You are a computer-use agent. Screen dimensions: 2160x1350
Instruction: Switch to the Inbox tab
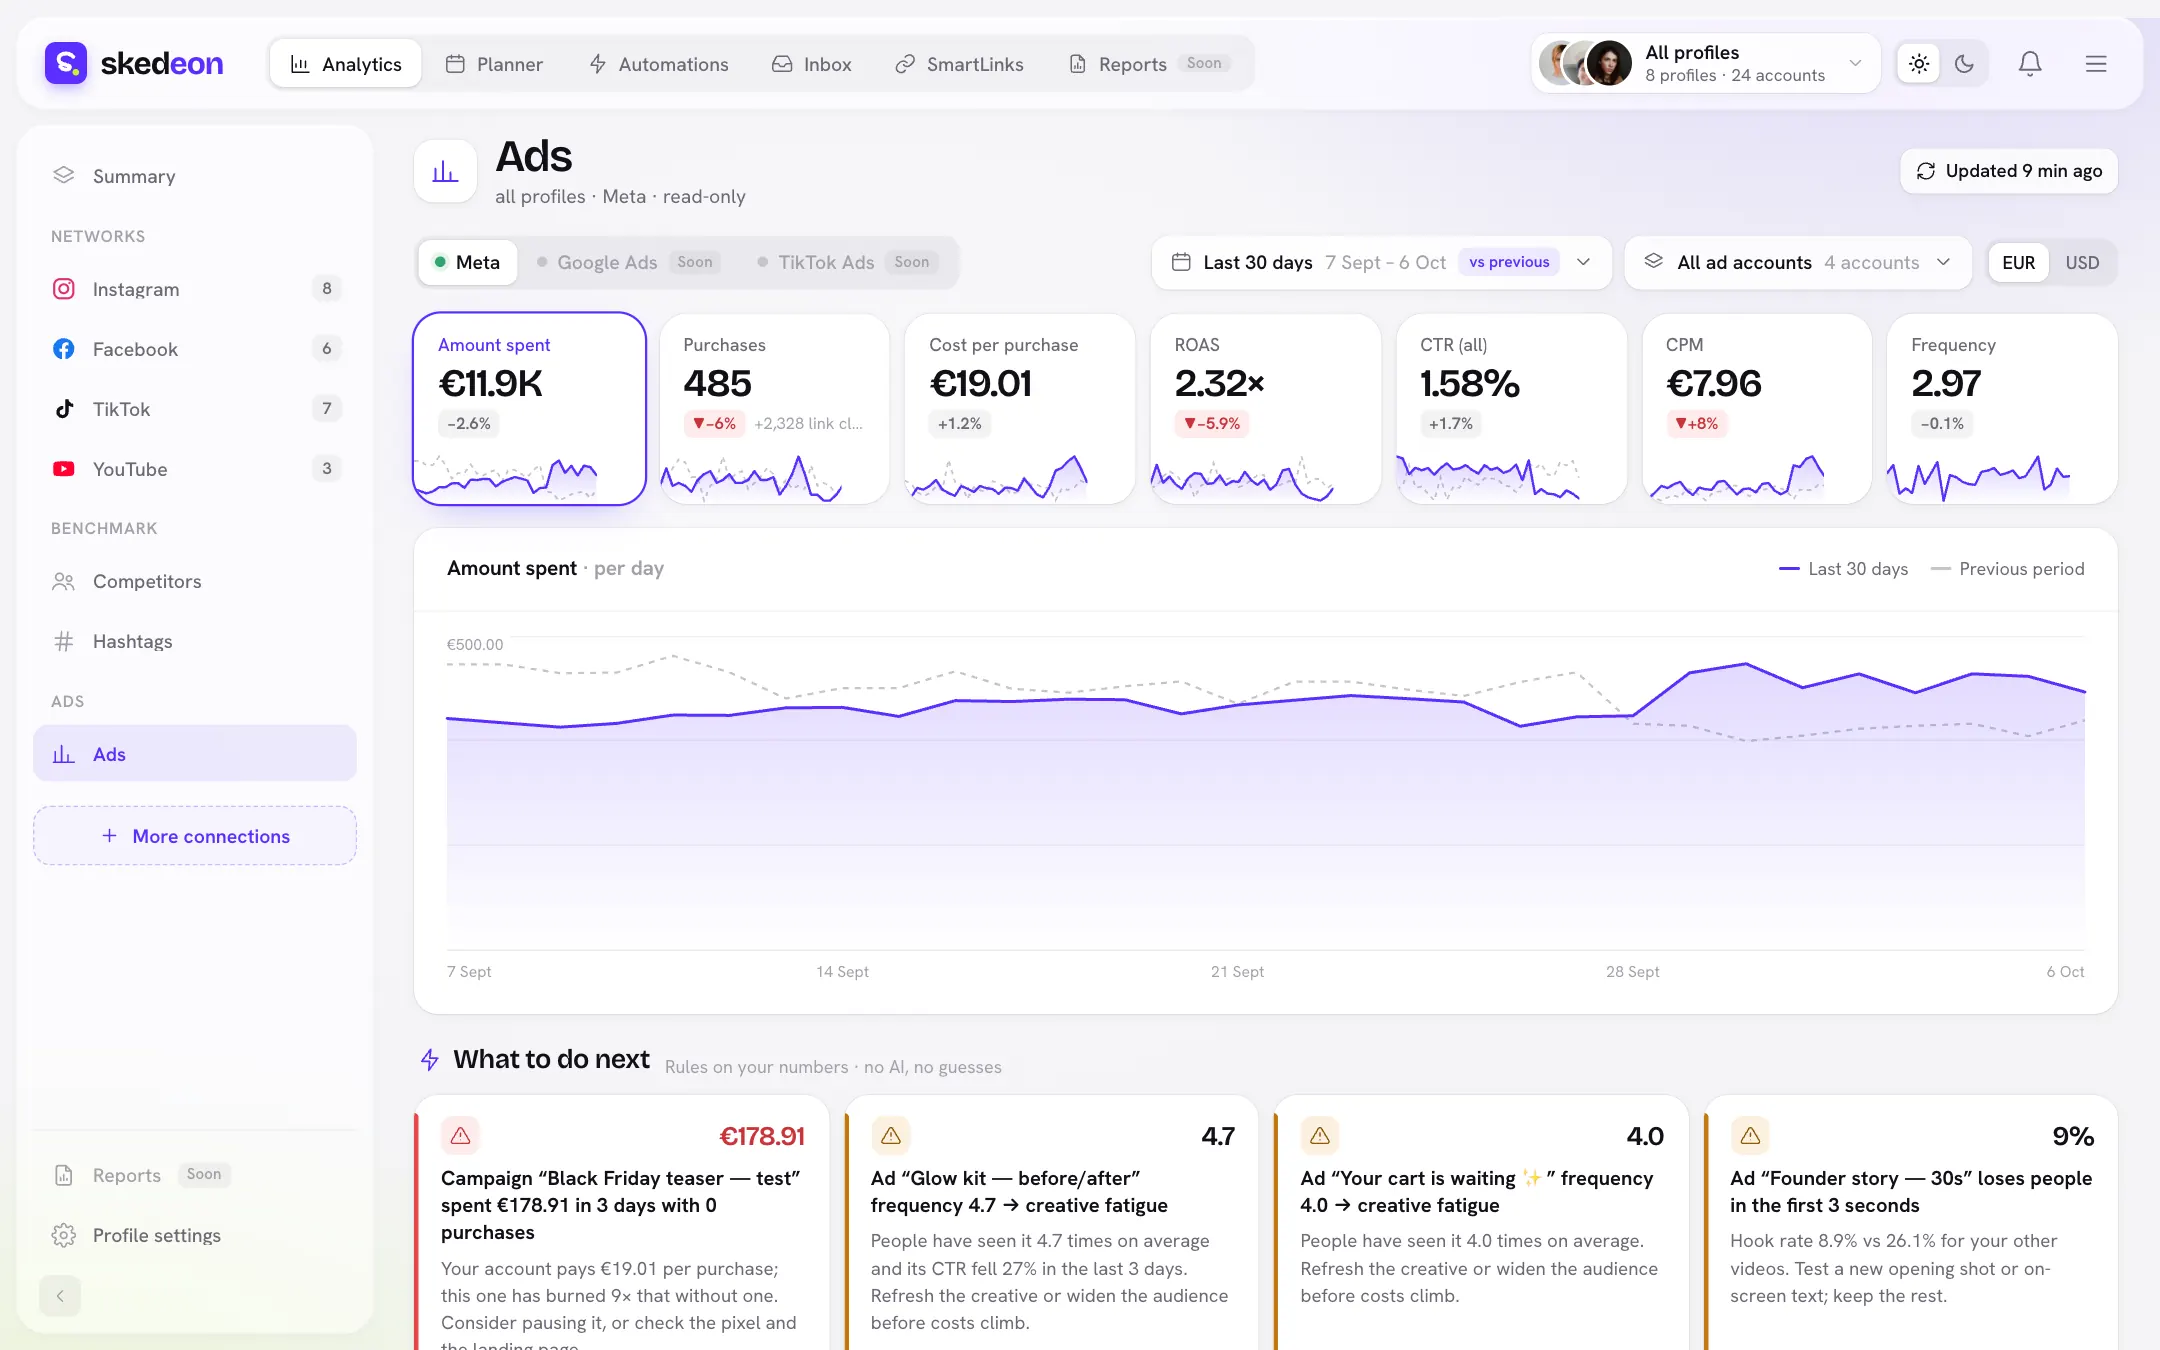point(811,64)
